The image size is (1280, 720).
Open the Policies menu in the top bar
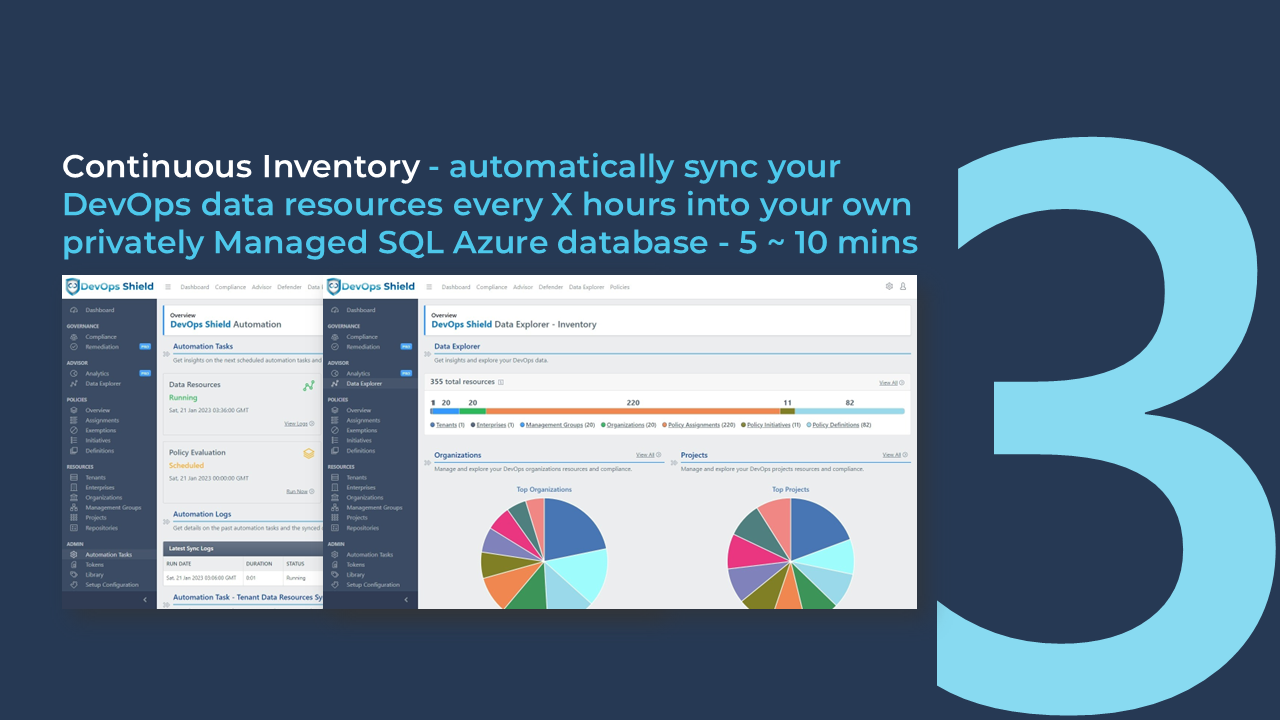619,287
